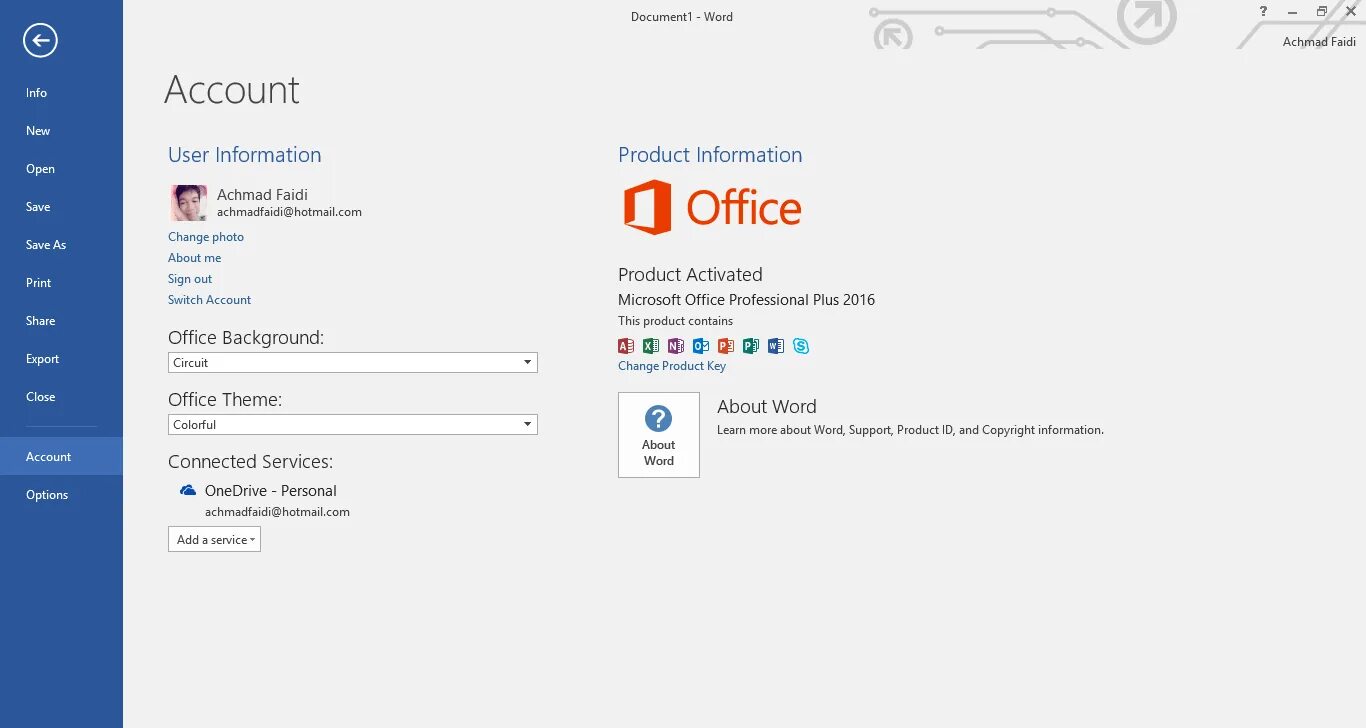Viewport: 1366px width, 728px height.
Task: Choose Save As in the sidebar
Action: point(61,245)
